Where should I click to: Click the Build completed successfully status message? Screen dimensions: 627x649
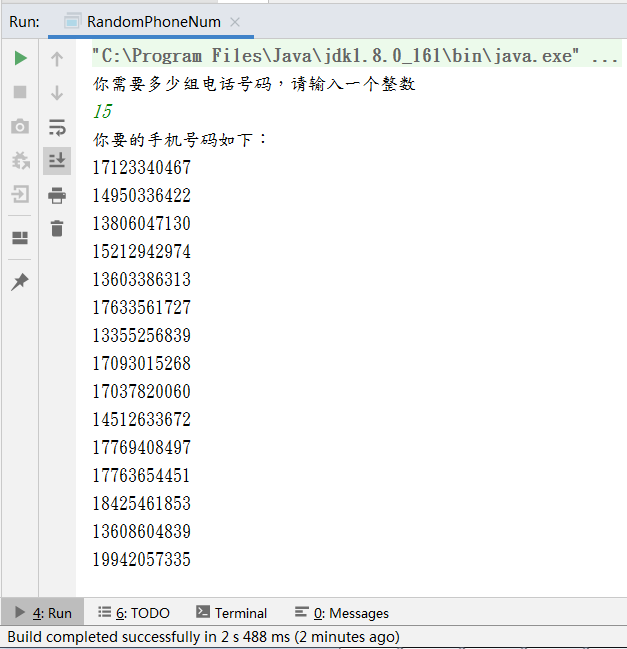(x=204, y=637)
